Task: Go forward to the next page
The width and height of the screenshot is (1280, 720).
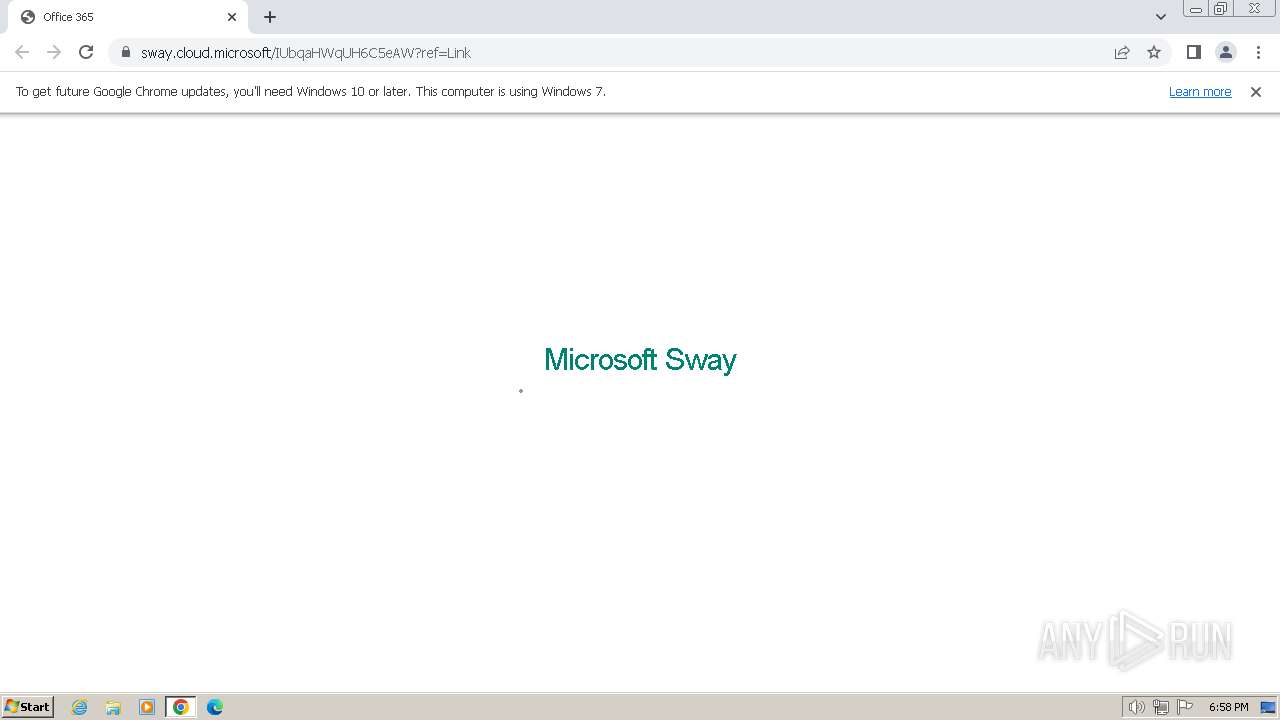Action: (x=54, y=52)
